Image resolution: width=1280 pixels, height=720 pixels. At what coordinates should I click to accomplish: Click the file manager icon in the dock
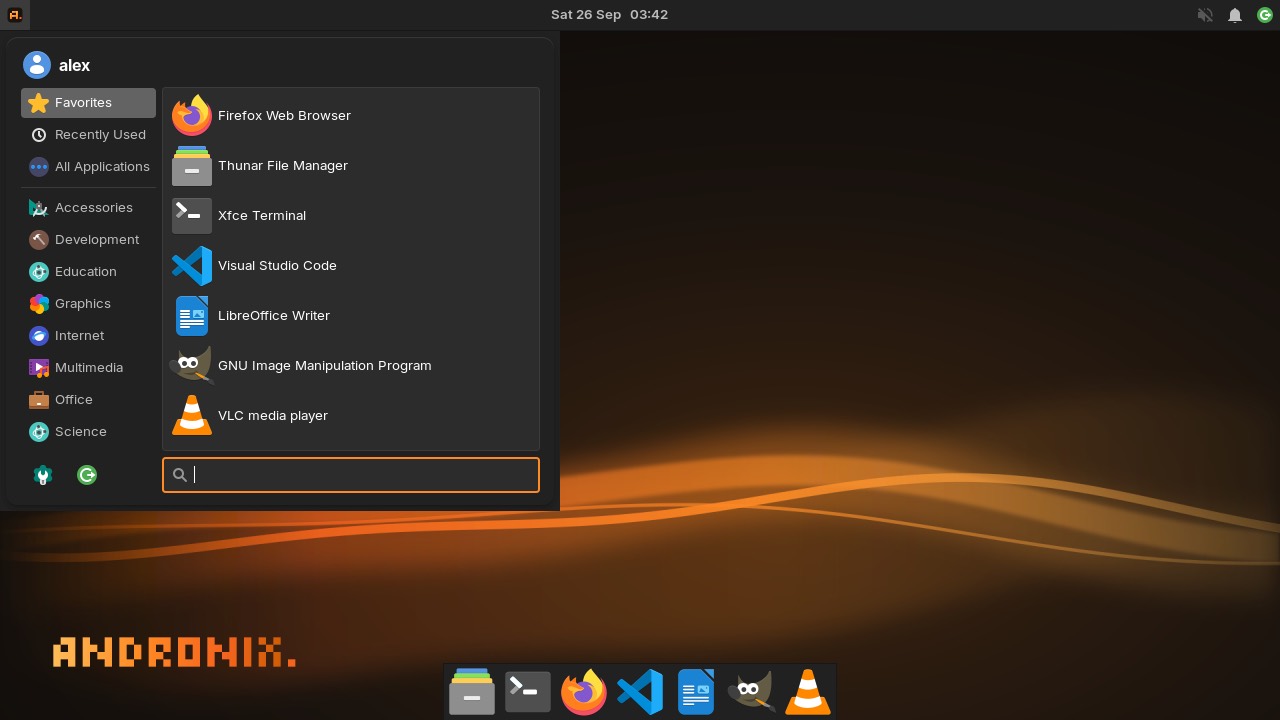click(472, 692)
